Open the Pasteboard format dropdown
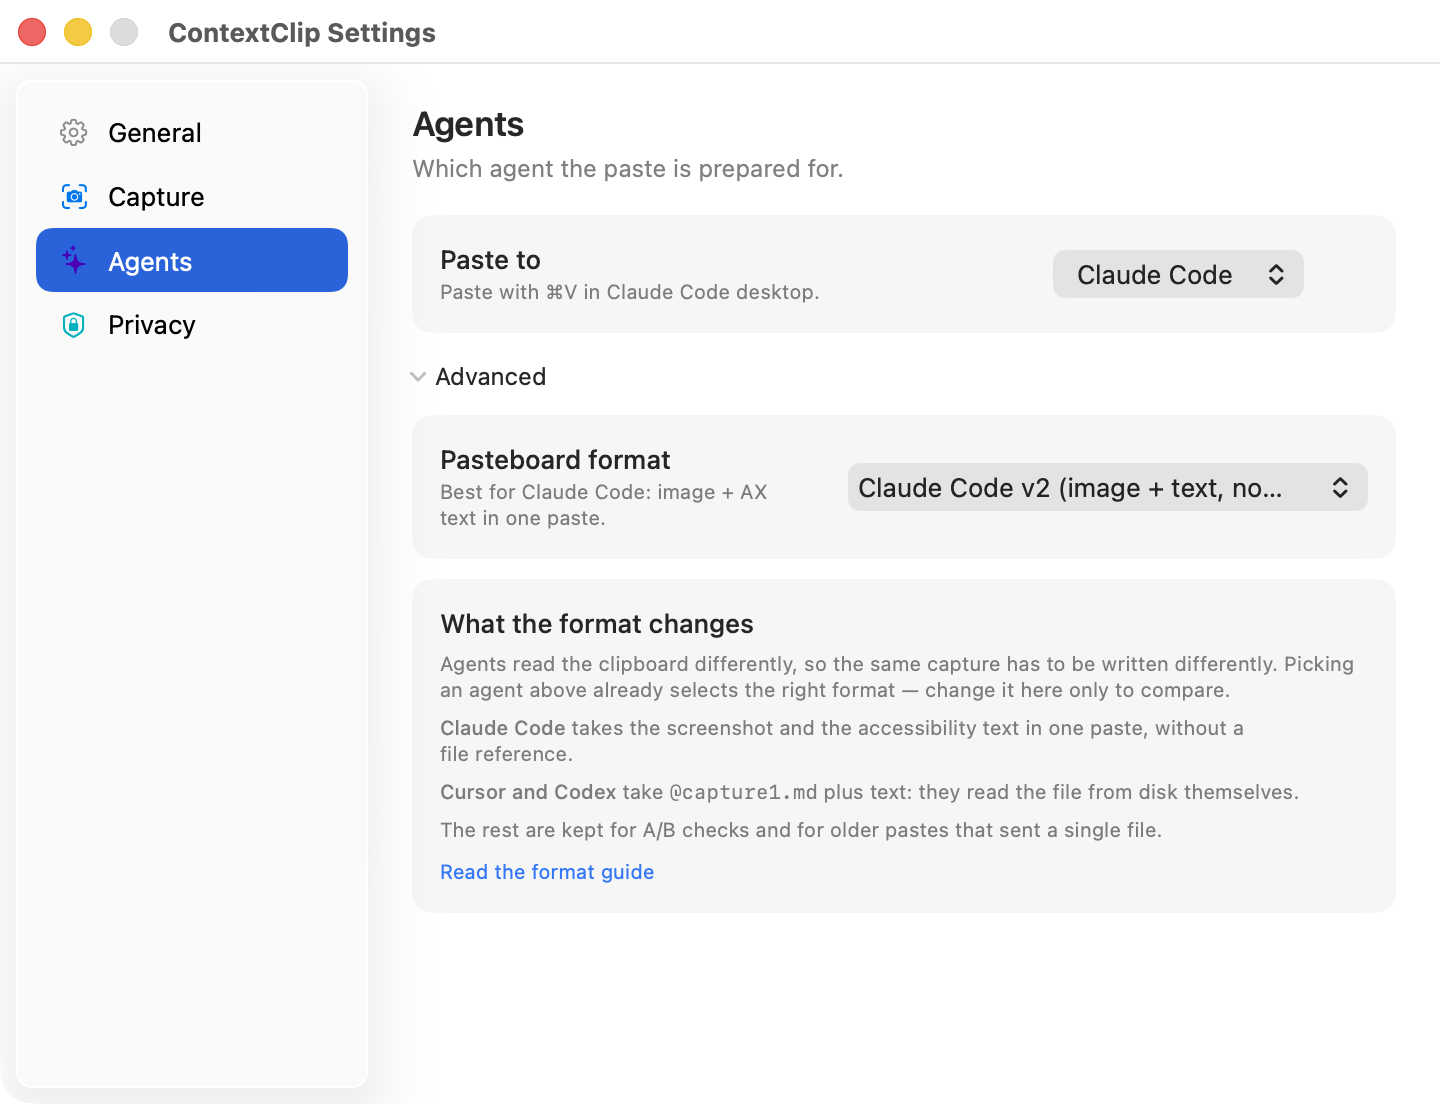1440x1104 pixels. click(1107, 487)
